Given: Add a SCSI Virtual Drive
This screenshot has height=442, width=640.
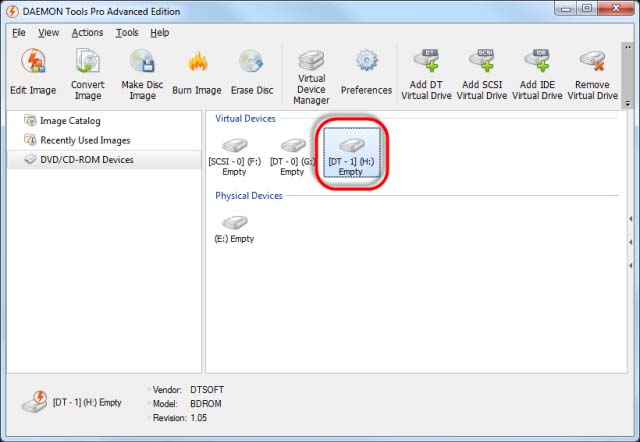Looking at the screenshot, I should (482, 74).
